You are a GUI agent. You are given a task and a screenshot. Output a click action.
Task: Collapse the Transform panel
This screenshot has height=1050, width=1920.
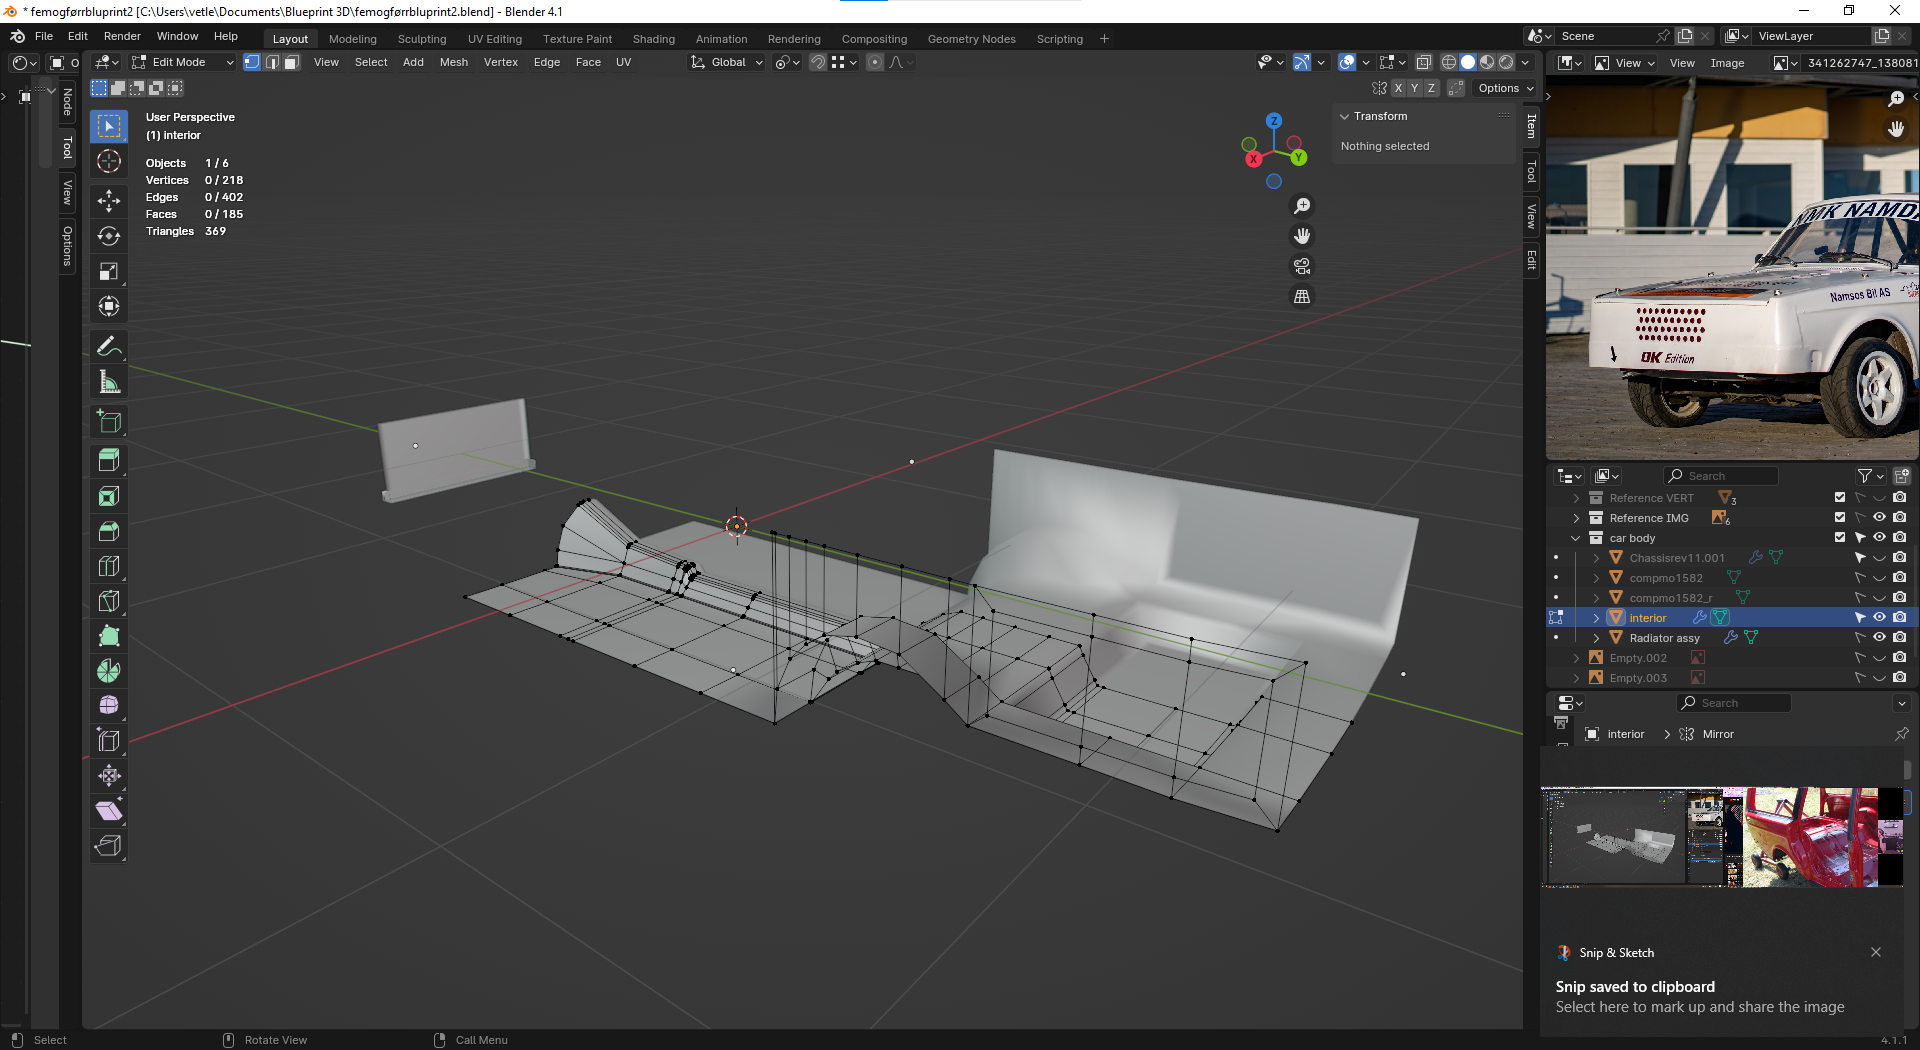(x=1345, y=117)
